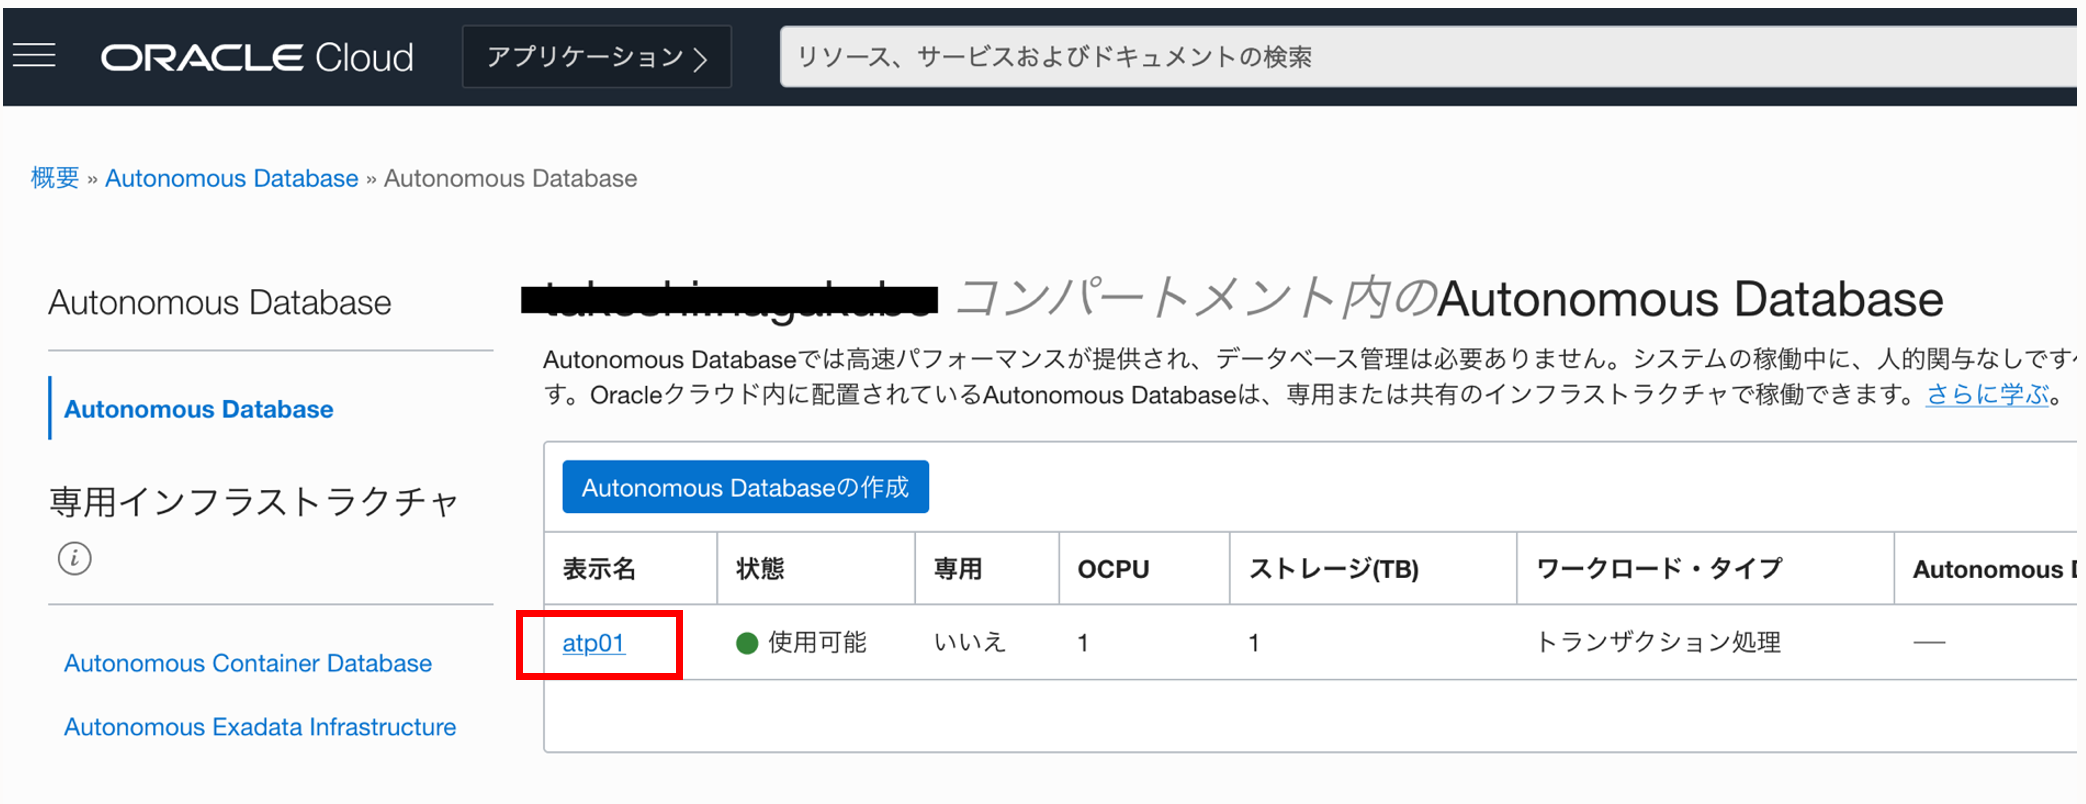Click the 状態 column header

(x=760, y=569)
